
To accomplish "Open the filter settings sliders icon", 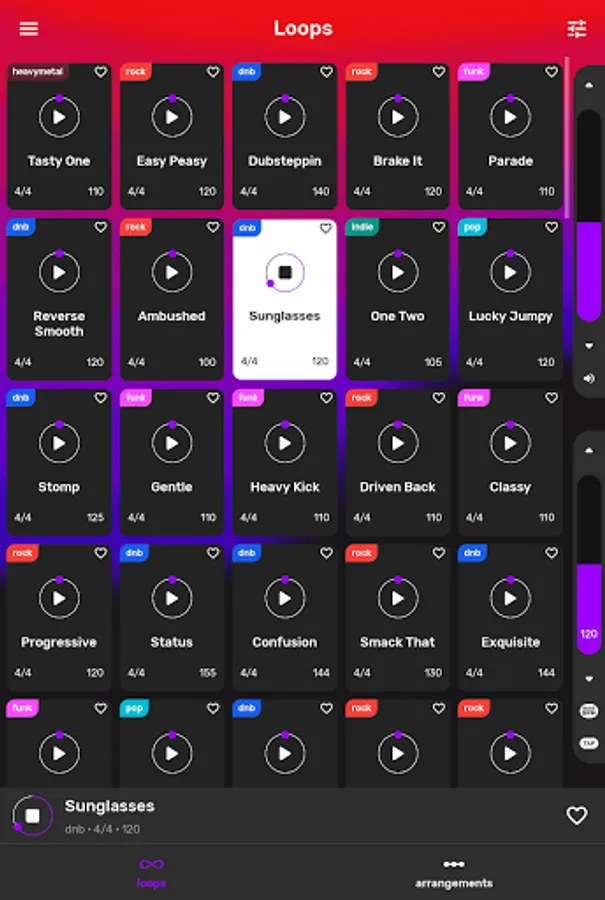I will pos(576,29).
